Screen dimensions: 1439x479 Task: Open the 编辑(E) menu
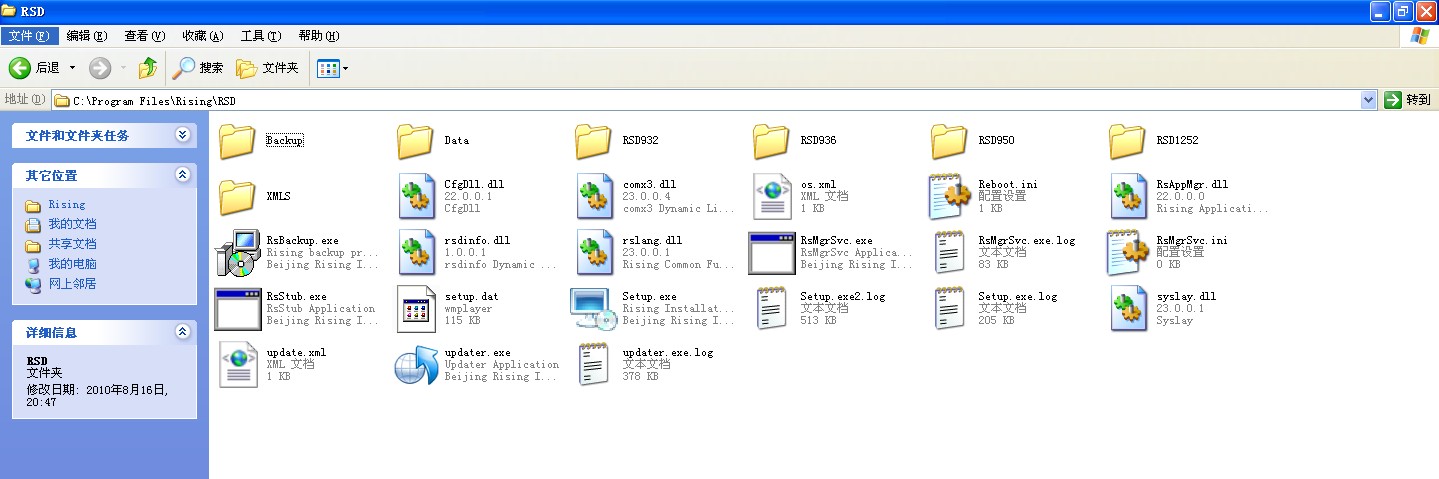point(87,35)
